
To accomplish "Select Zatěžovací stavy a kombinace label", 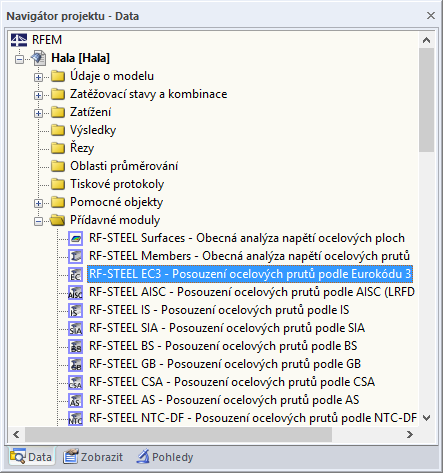I will (x=149, y=94).
